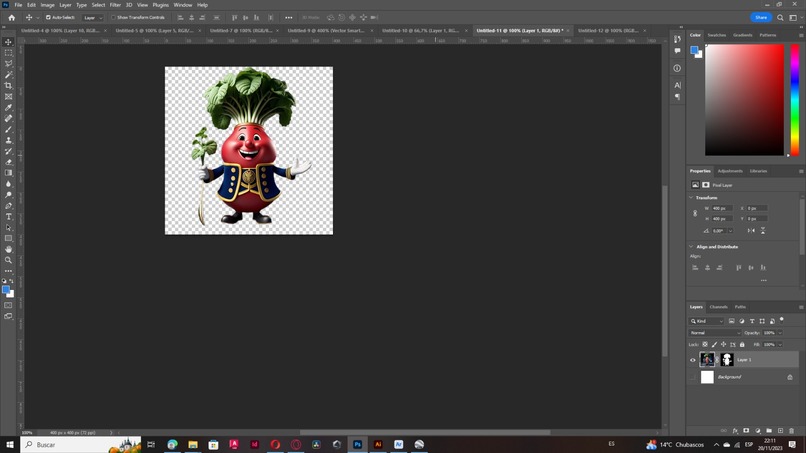Viewport: 806px width, 453px height.
Task: Toggle layer filtering switch on
Action: tap(782, 320)
